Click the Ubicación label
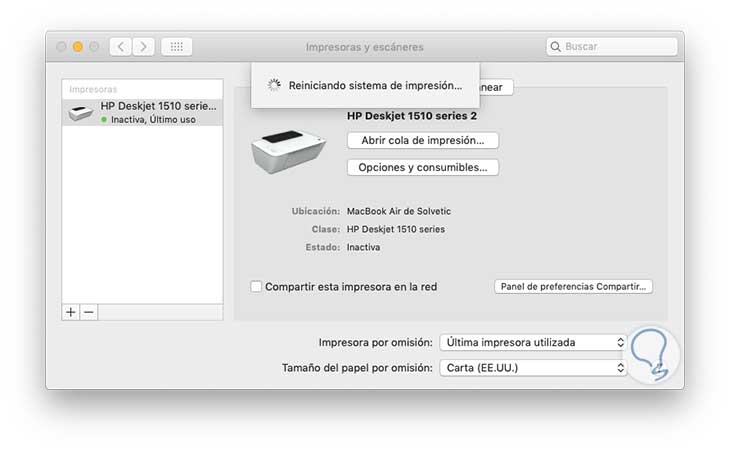730x450 pixels. [x=316, y=211]
